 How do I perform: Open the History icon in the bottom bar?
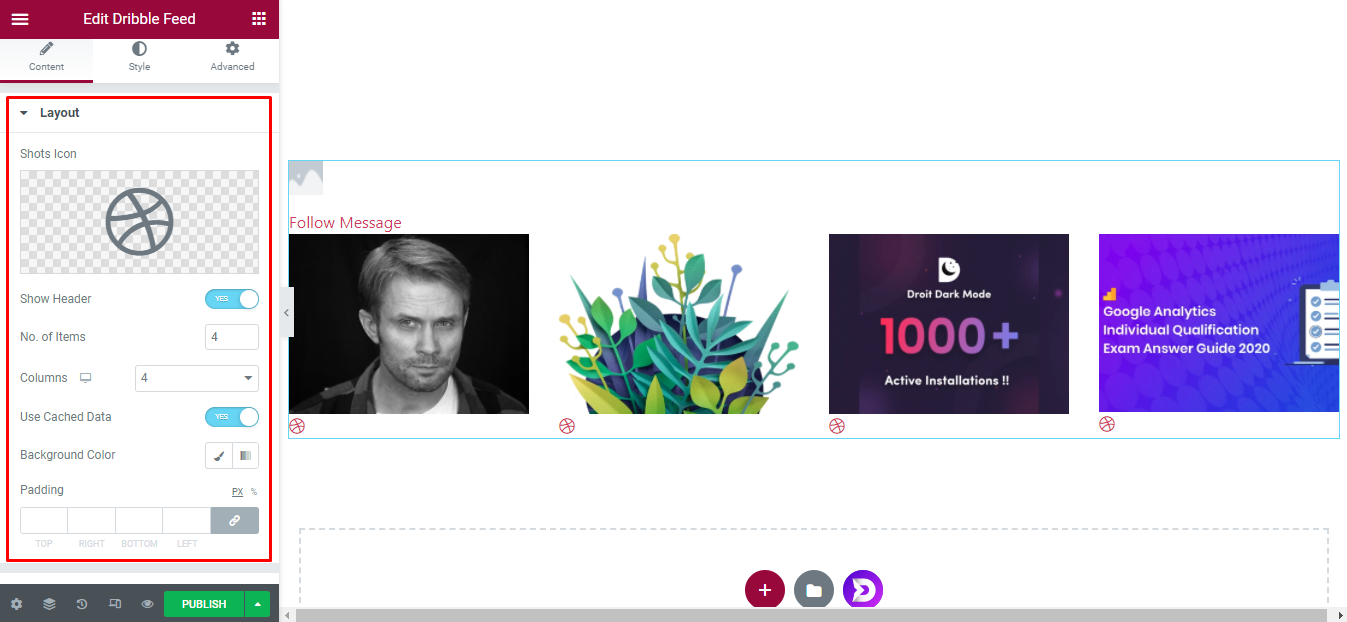coord(82,604)
